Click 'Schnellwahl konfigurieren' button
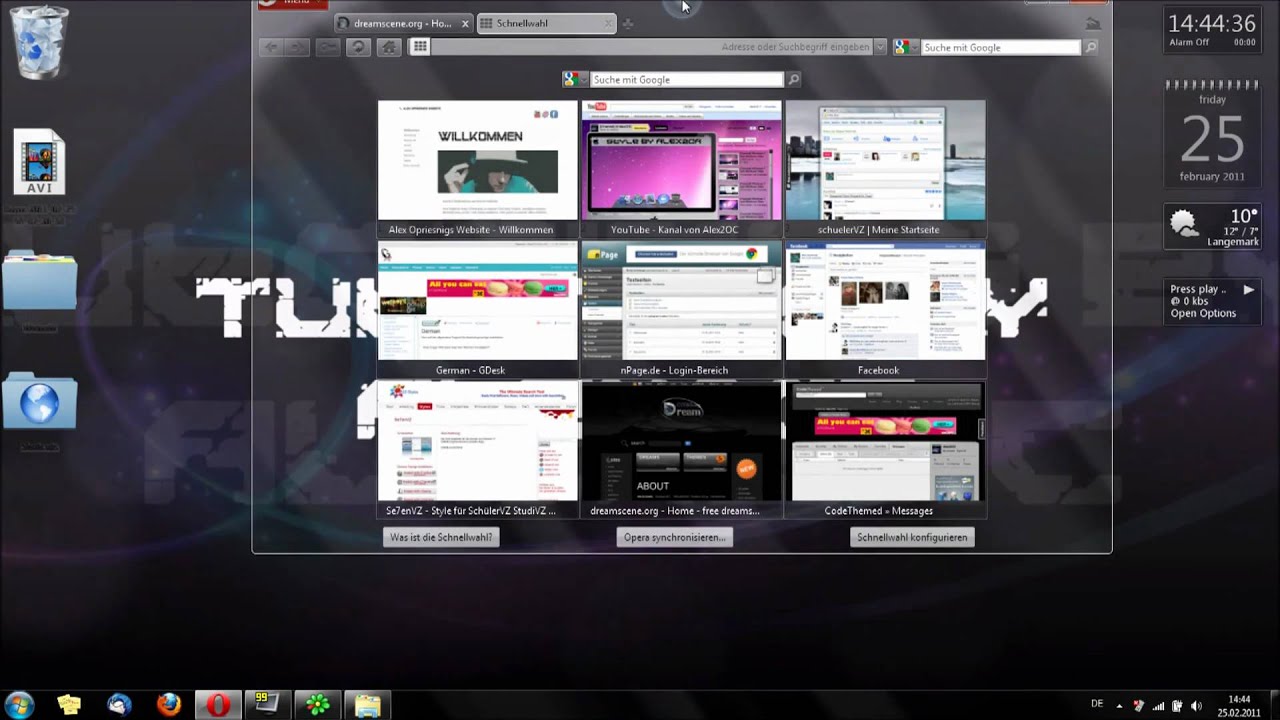The height and width of the screenshot is (720, 1280). click(912, 537)
